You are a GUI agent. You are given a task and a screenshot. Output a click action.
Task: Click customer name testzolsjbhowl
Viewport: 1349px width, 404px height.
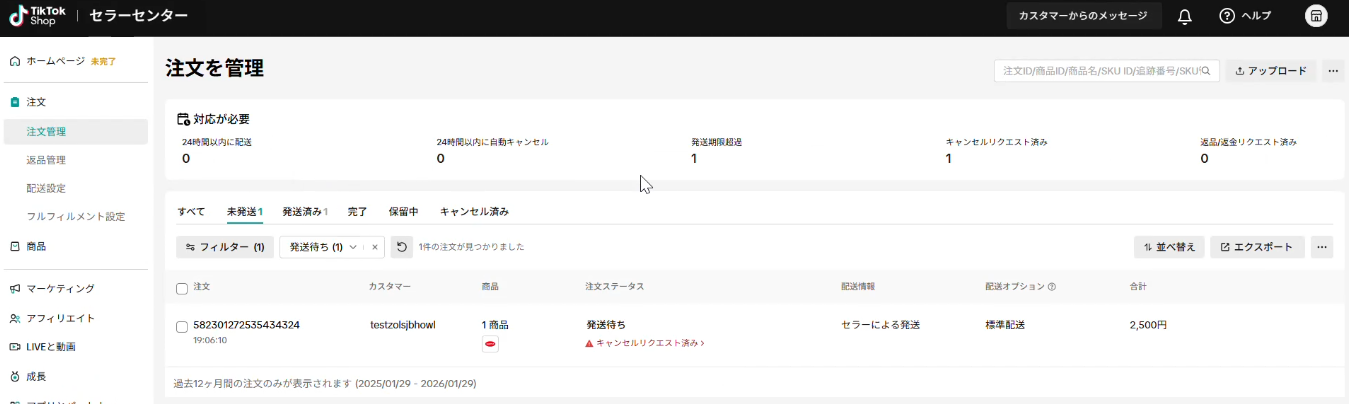coord(403,325)
